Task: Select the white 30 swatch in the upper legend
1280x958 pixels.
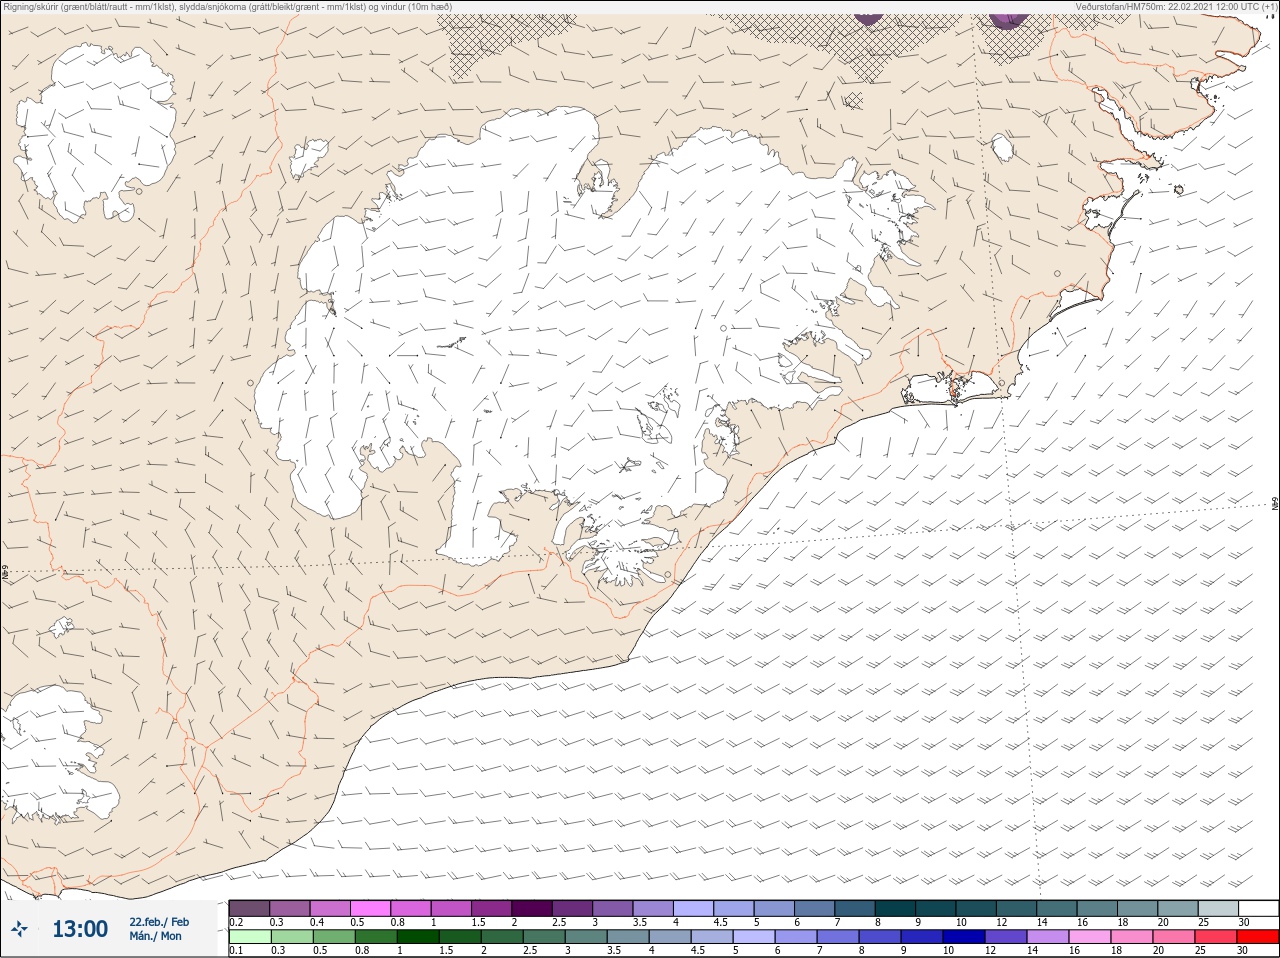Action: click(x=1258, y=908)
